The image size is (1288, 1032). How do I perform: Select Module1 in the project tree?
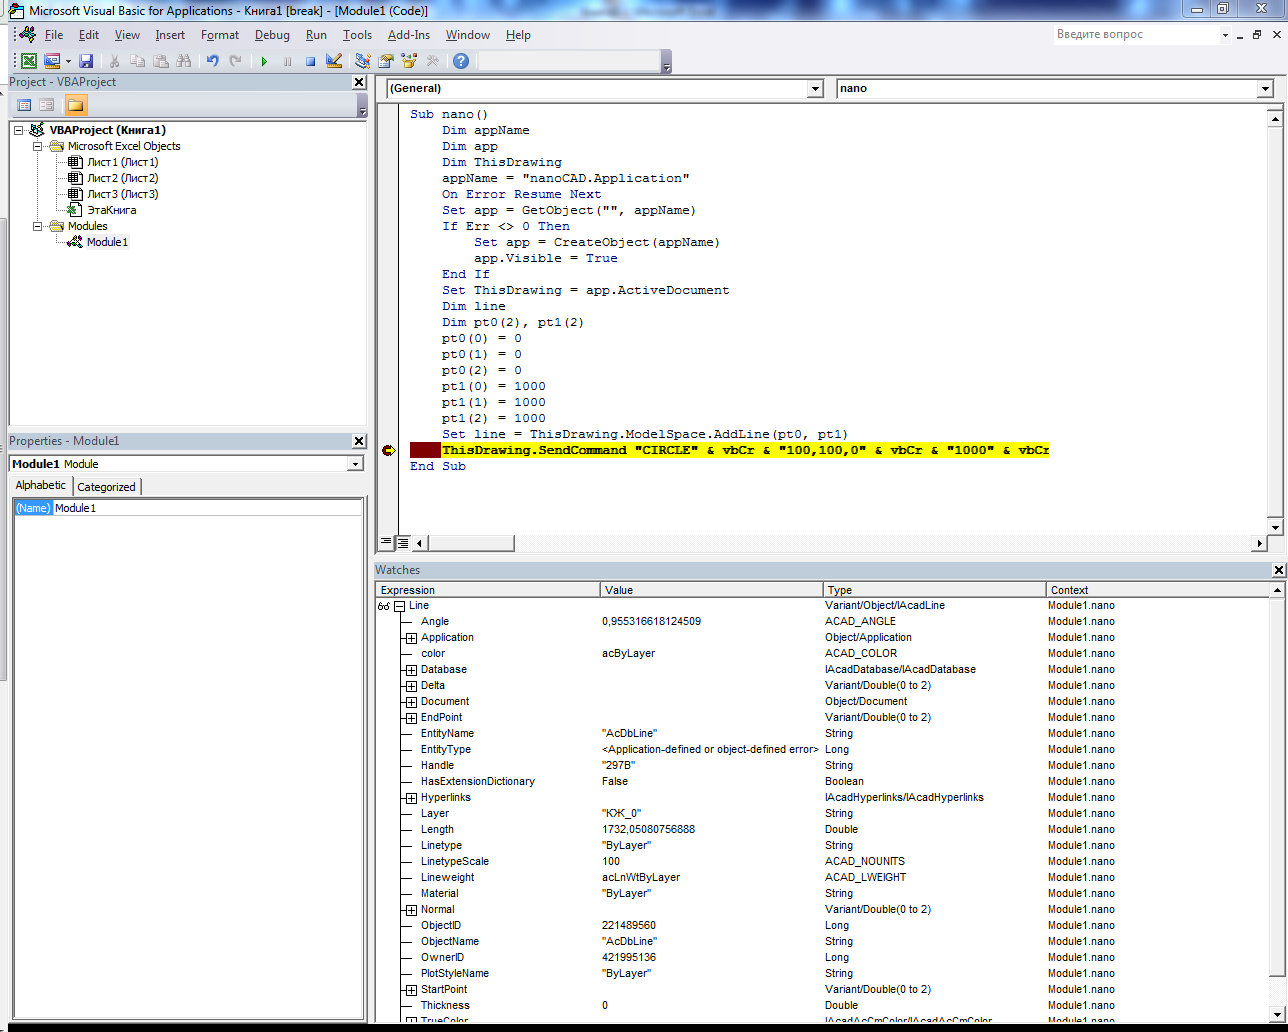tap(107, 242)
